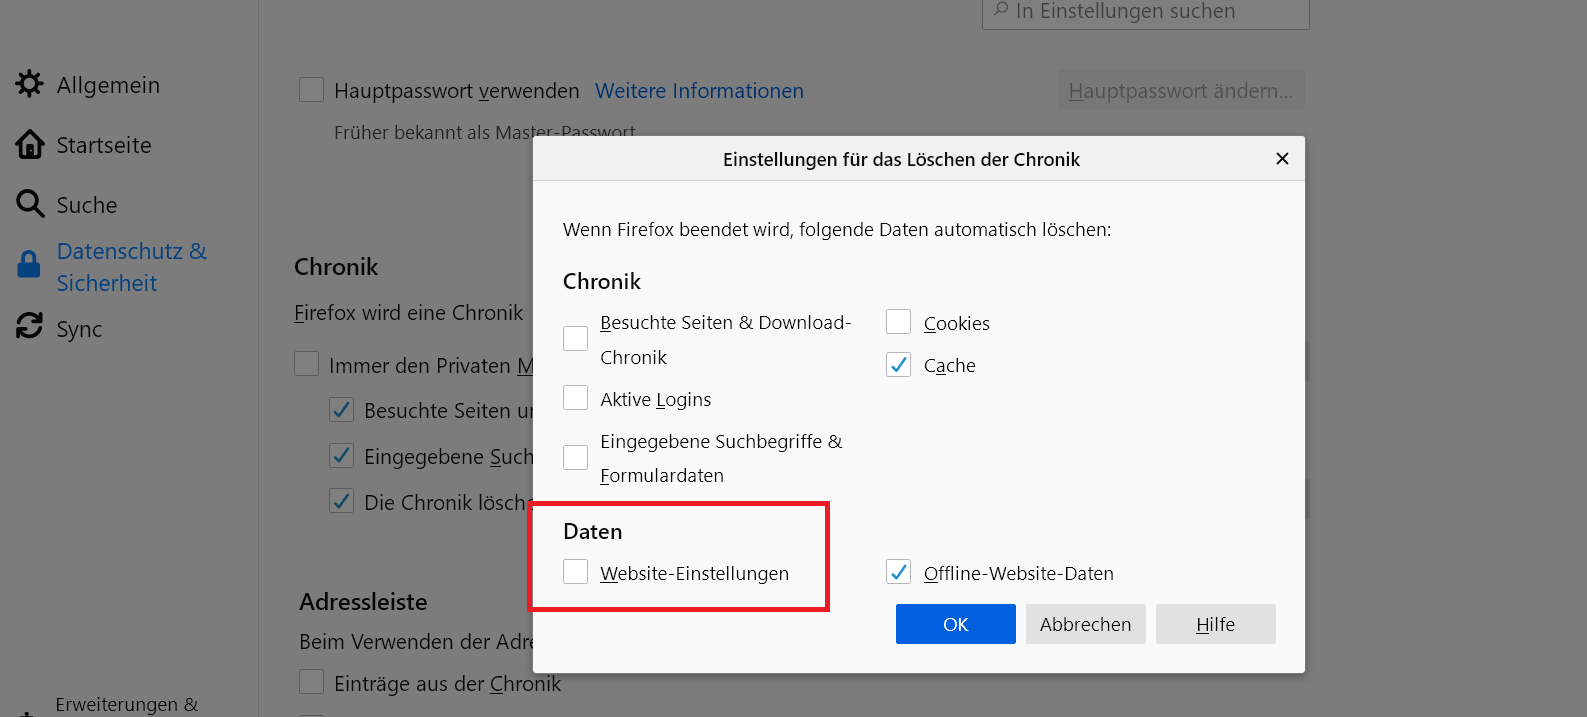Screen dimensions: 1587x717
Task: Click the Abbrechen button
Action: click(x=1085, y=624)
